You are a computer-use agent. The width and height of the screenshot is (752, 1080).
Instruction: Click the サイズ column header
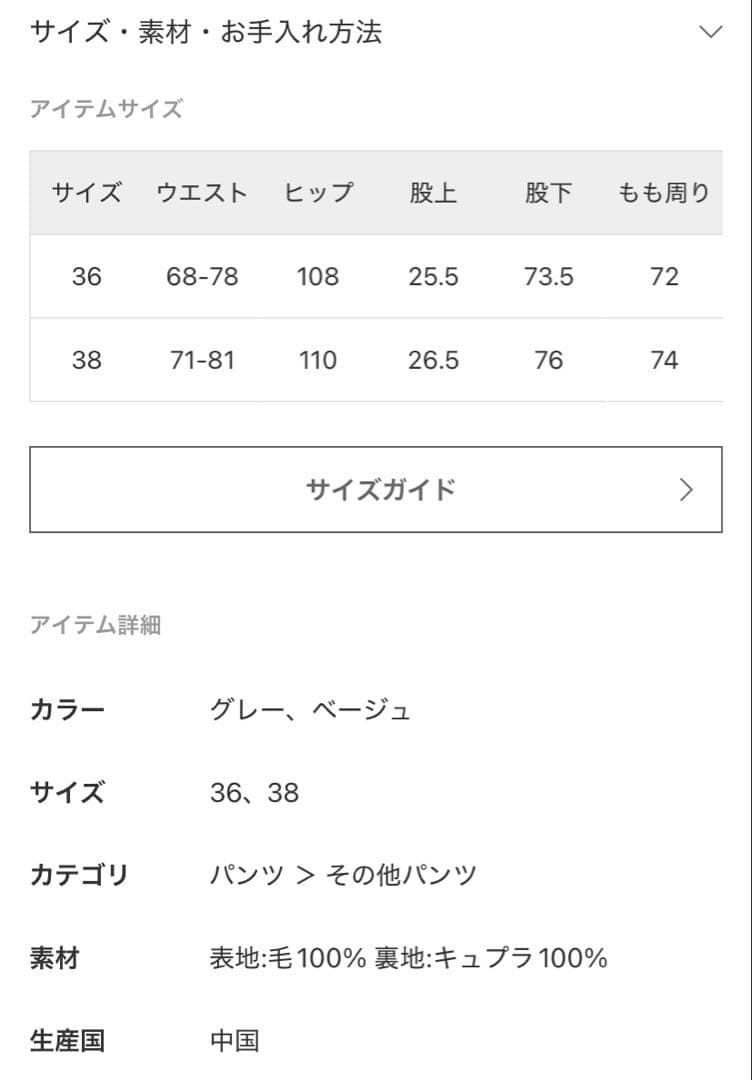click(x=85, y=193)
